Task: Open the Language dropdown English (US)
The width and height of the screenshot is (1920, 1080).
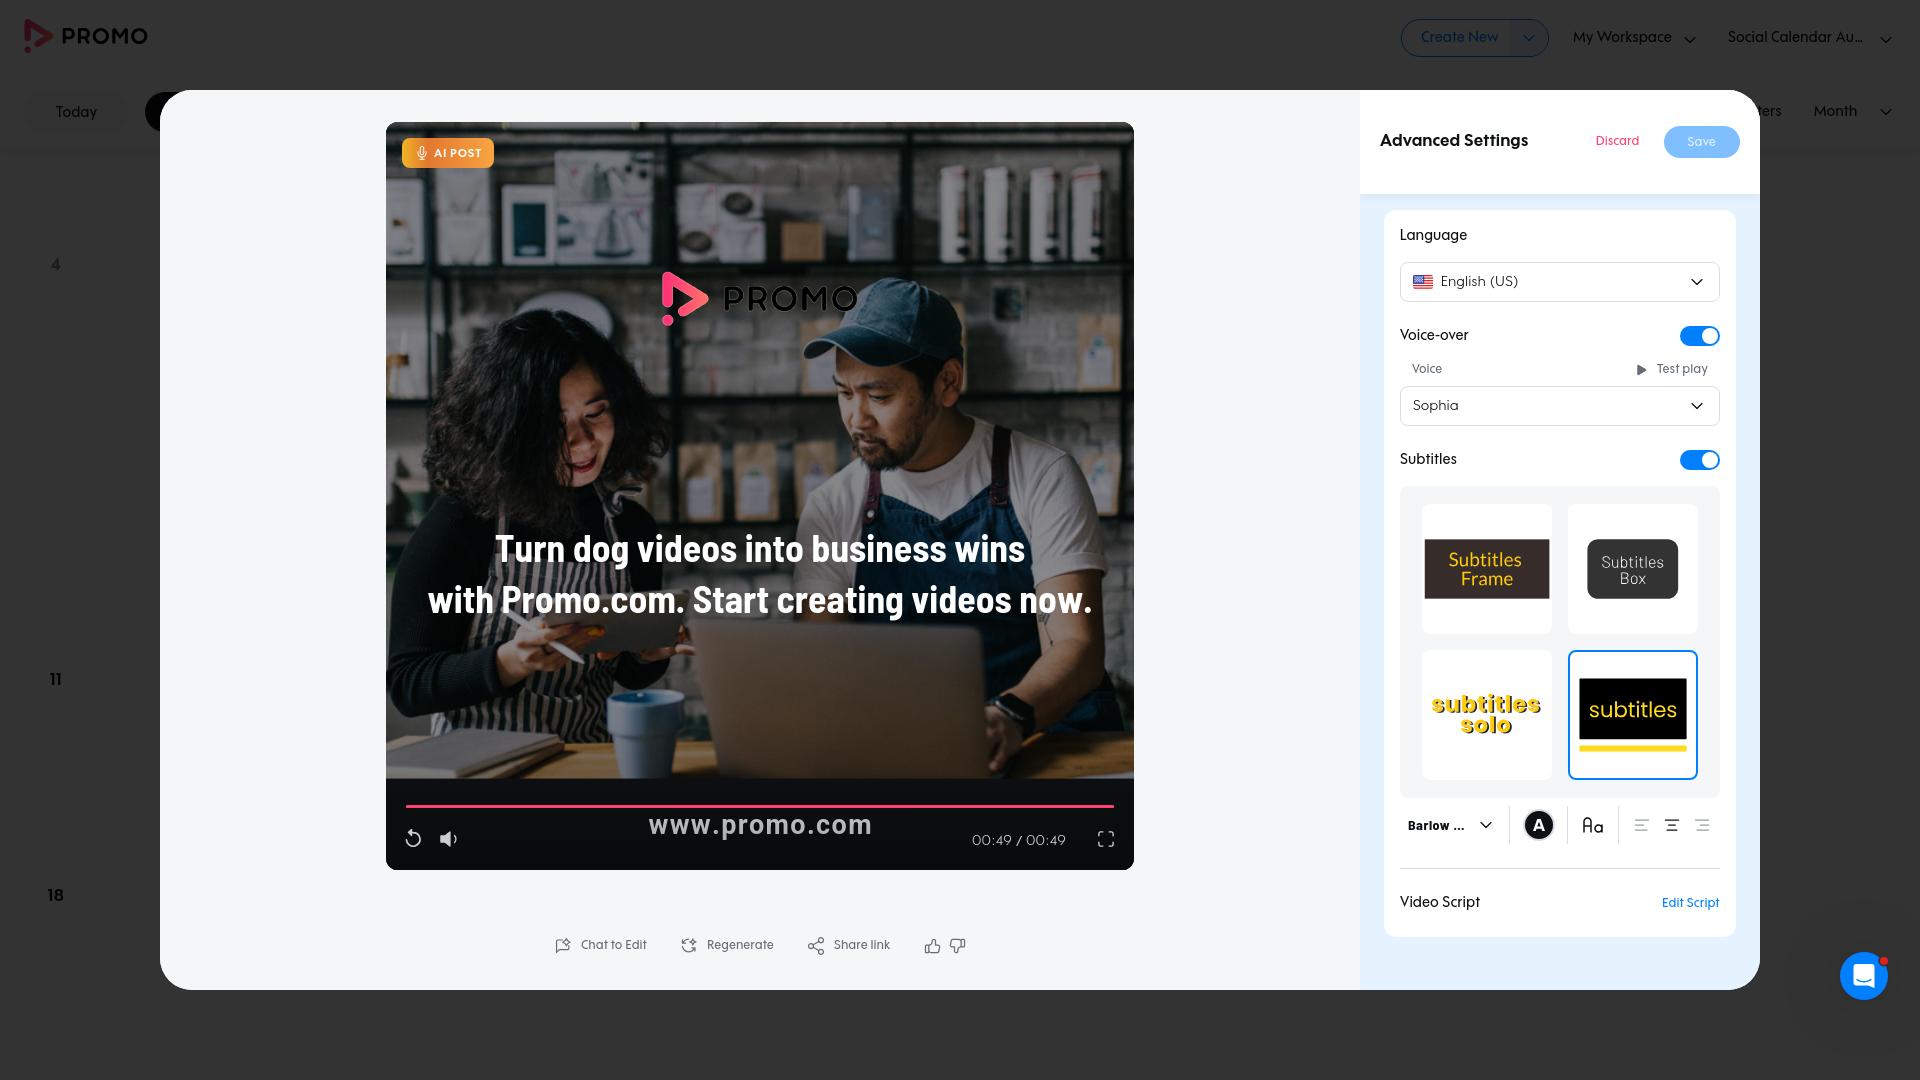Action: pos(1559,282)
